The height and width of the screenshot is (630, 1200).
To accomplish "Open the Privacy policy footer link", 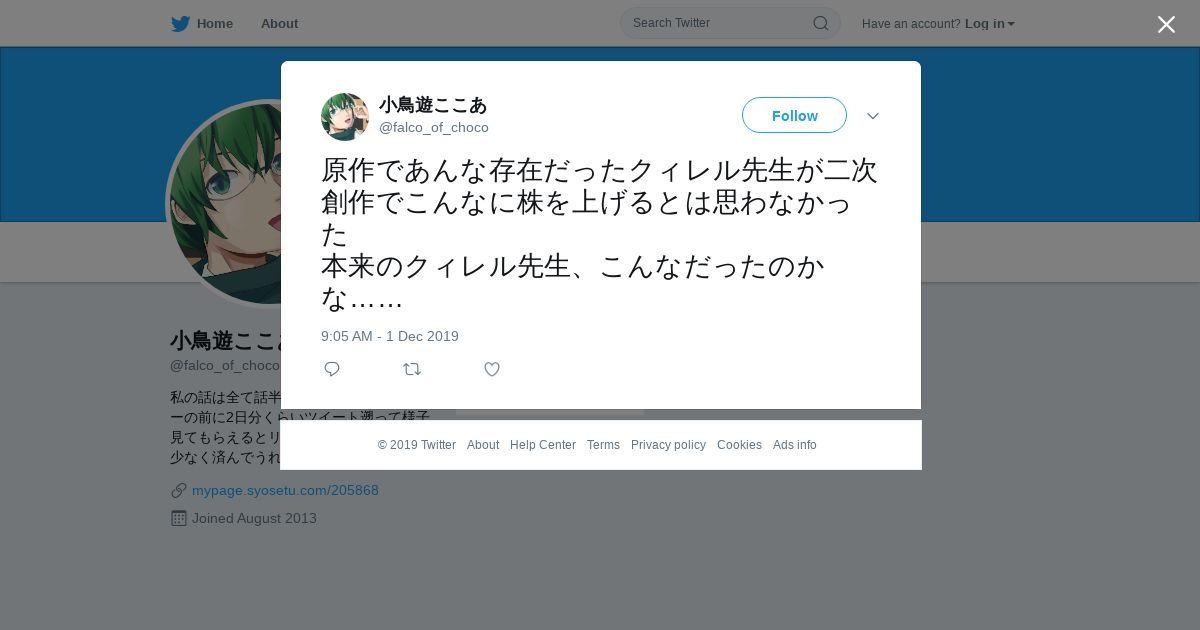I will tap(668, 445).
